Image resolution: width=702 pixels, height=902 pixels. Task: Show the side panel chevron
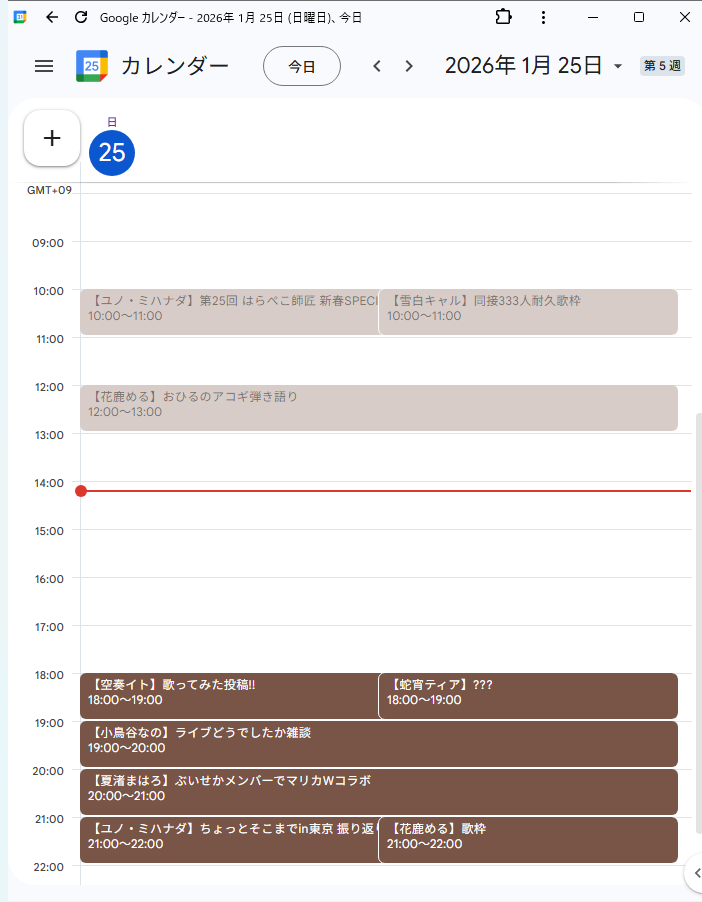(x=694, y=873)
